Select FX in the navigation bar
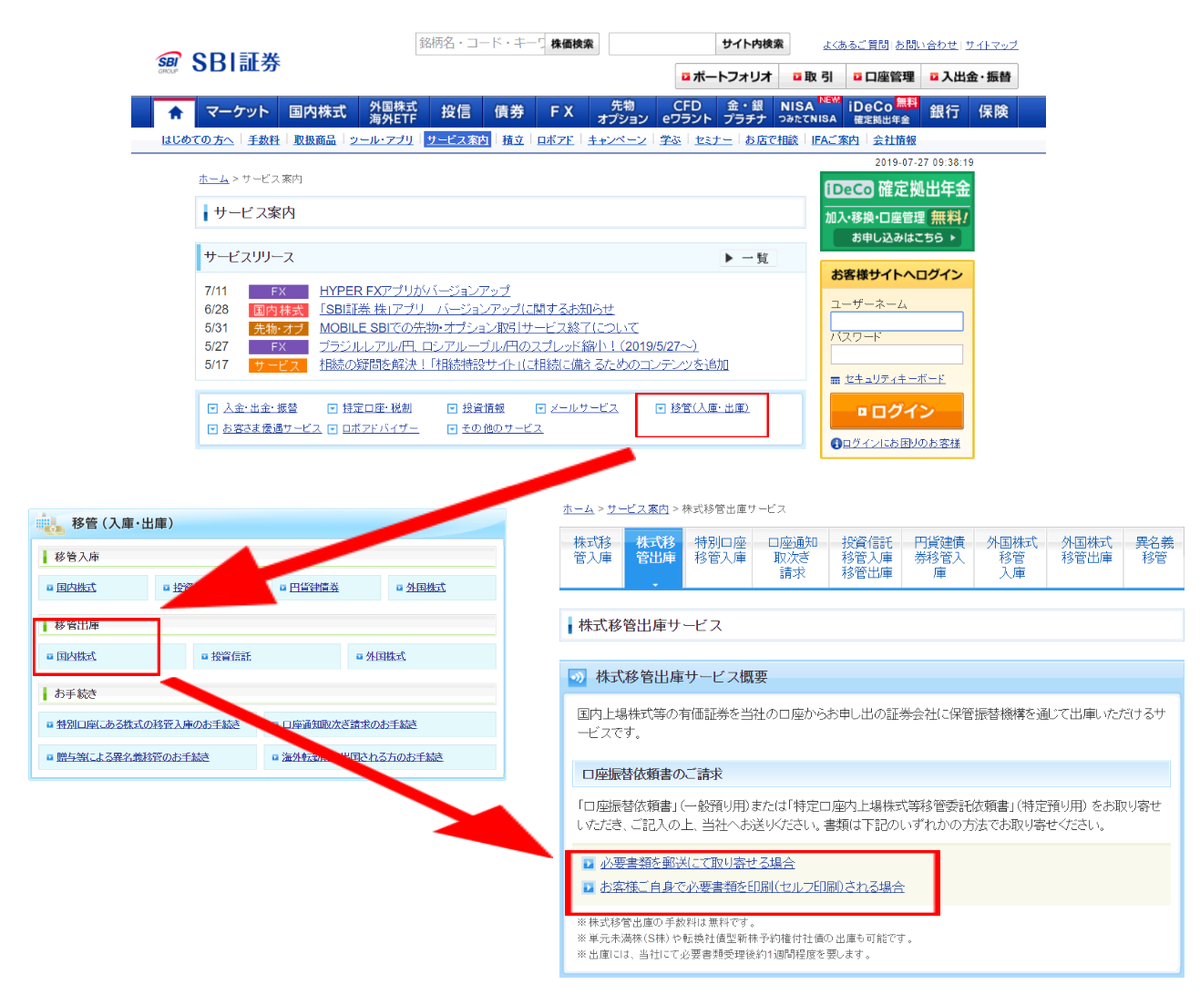This screenshot has height=995, width=1200. [x=562, y=112]
